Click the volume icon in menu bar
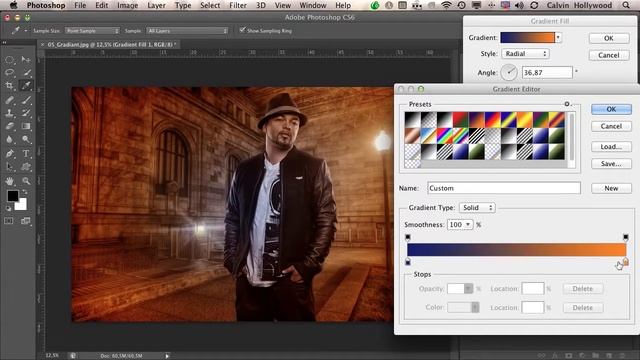The height and width of the screenshot is (360, 640). click(519, 5)
